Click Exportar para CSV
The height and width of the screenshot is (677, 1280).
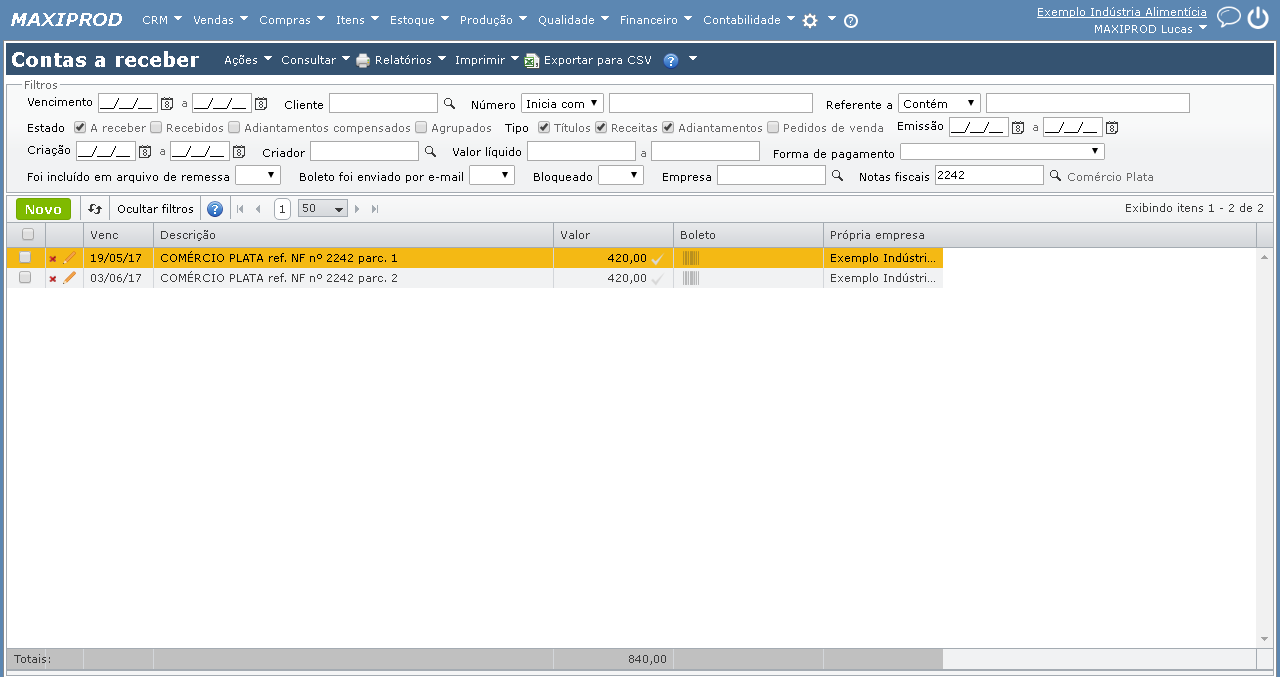click(588, 60)
